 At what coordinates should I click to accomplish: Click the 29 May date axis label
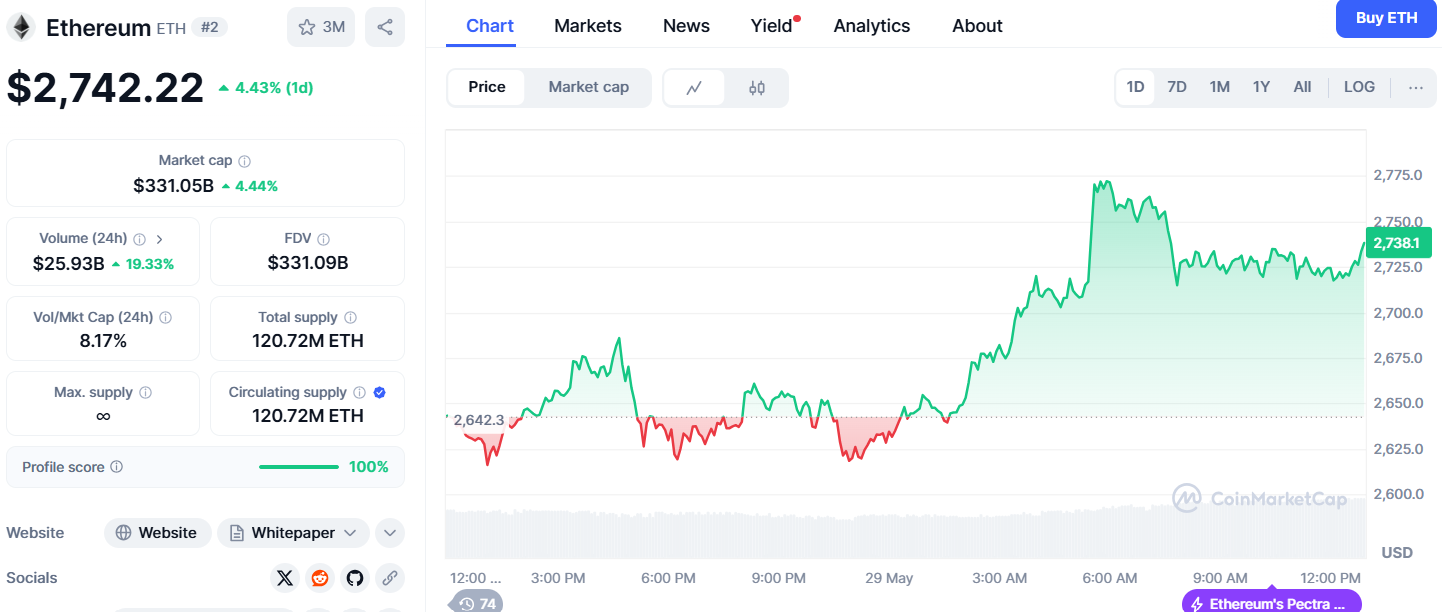(x=889, y=578)
